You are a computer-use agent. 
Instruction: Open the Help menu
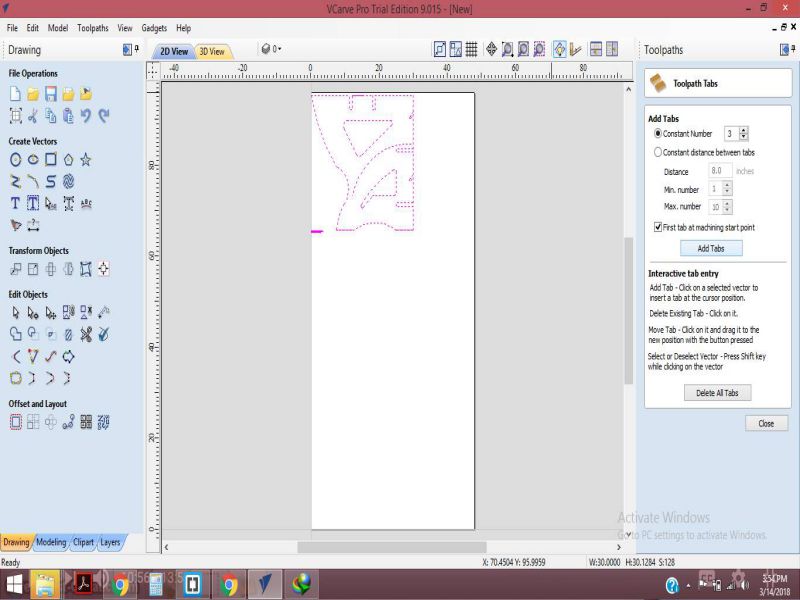coord(184,28)
